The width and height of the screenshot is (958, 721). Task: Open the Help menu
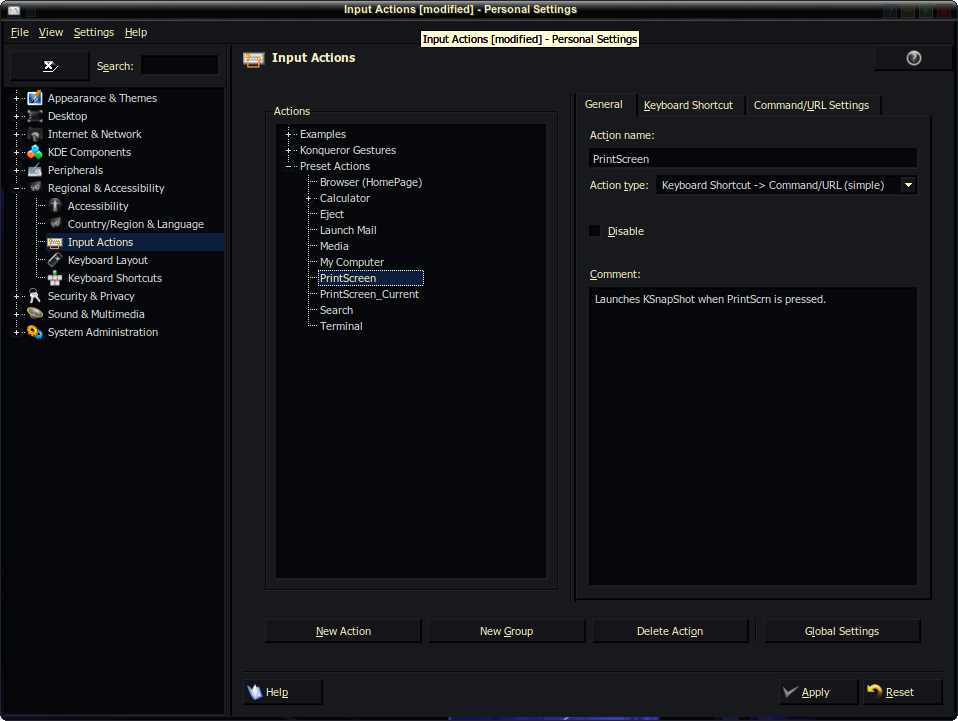(x=136, y=32)
